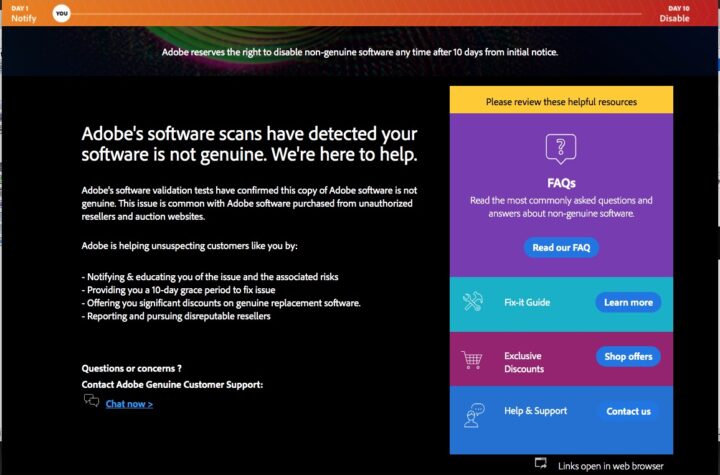Click the FAQs heading

pyautogui.click(x=561, y=183)
